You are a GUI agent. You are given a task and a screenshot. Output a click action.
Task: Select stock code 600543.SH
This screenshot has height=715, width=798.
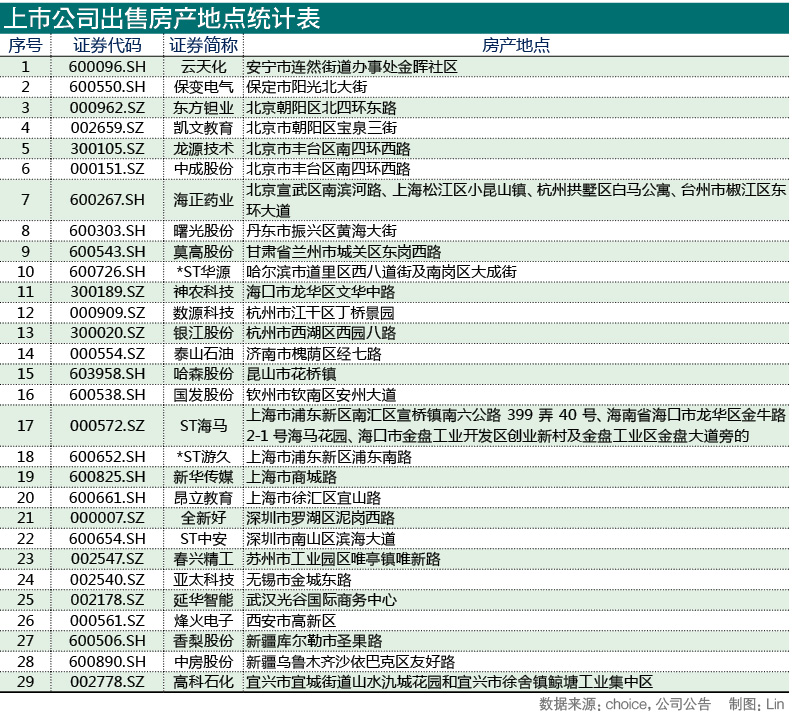[107, 252]
